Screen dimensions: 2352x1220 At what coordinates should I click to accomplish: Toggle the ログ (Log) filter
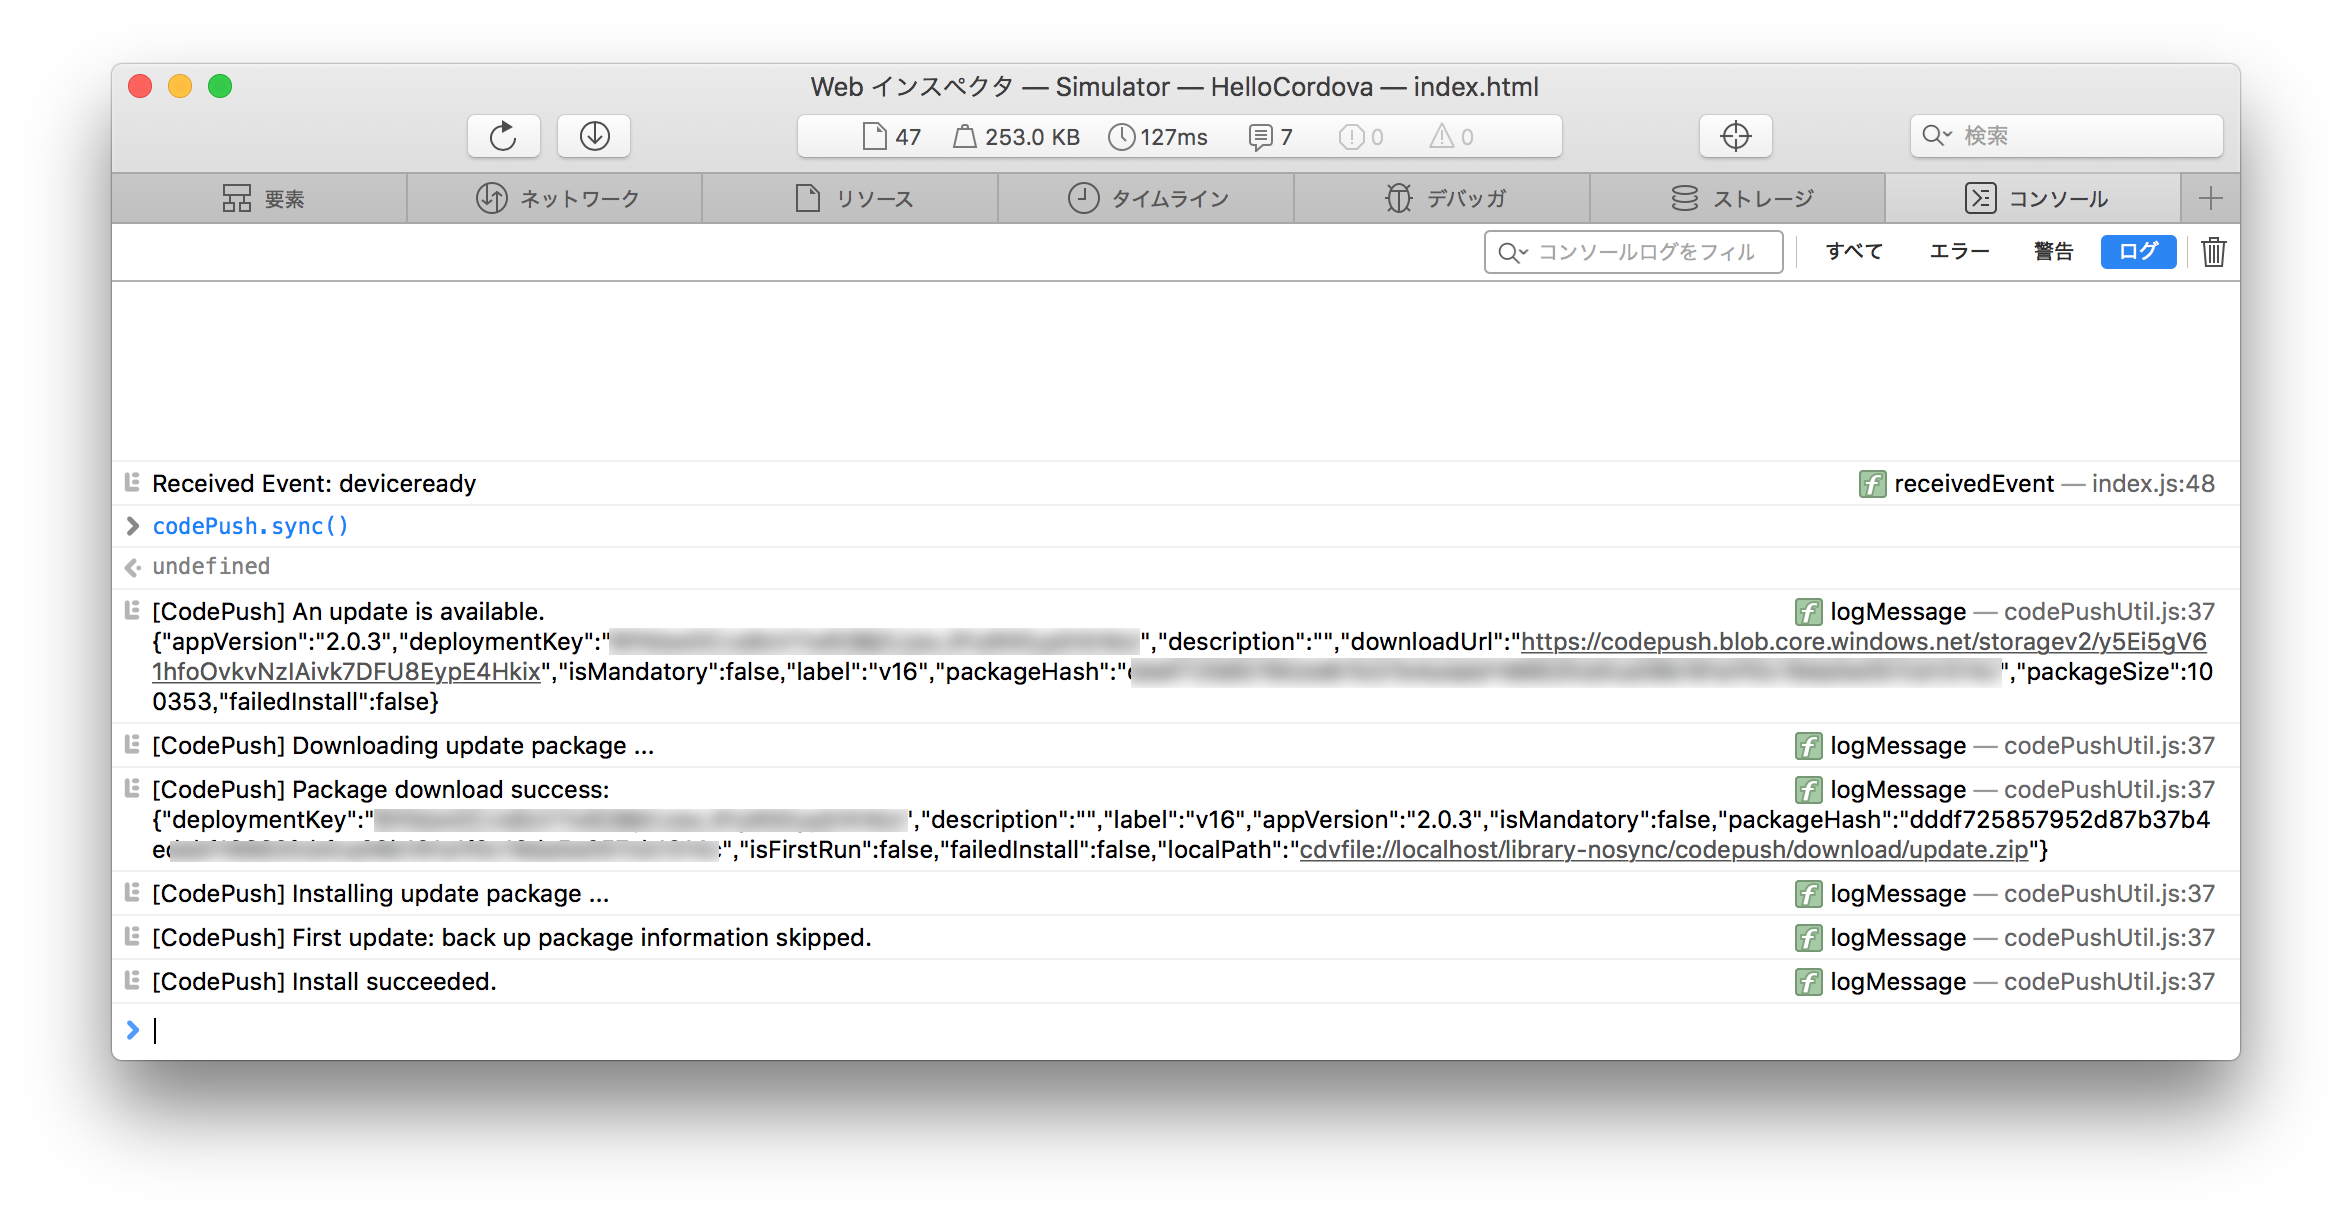click(2138, 252)
